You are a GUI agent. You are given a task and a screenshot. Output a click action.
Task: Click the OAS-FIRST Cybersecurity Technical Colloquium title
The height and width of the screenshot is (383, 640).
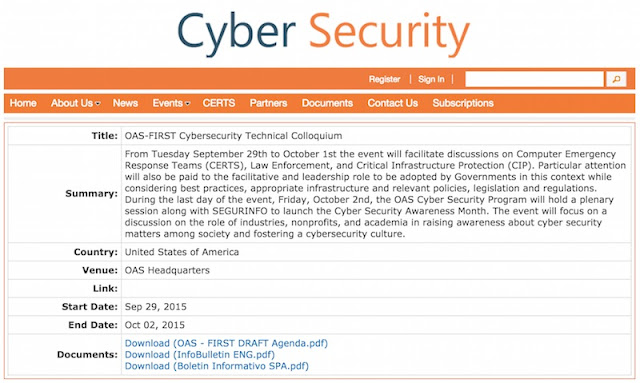[233, 136]
